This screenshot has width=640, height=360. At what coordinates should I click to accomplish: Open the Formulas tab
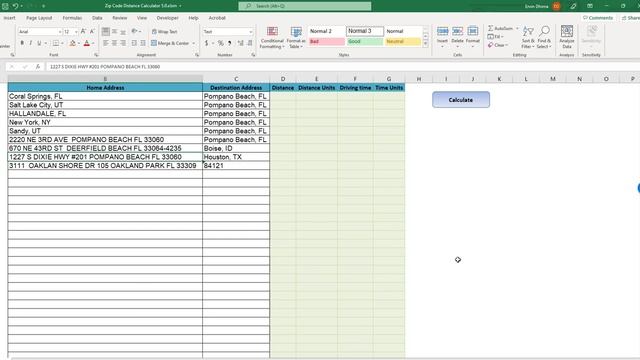[72, 18]
